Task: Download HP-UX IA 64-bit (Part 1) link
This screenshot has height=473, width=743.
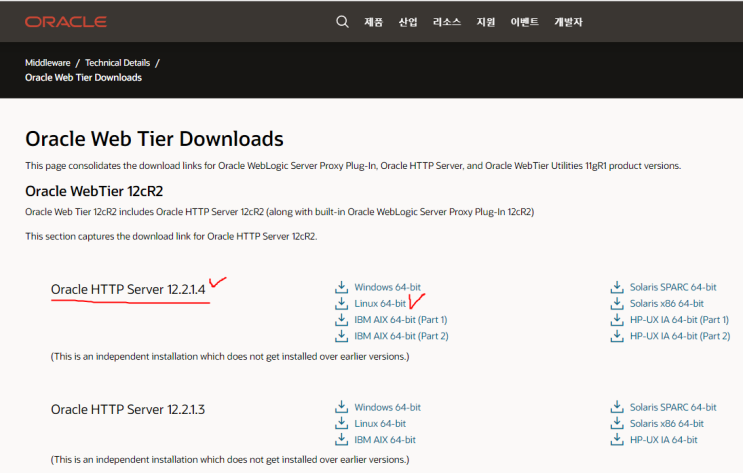Action: coord(679,320)
